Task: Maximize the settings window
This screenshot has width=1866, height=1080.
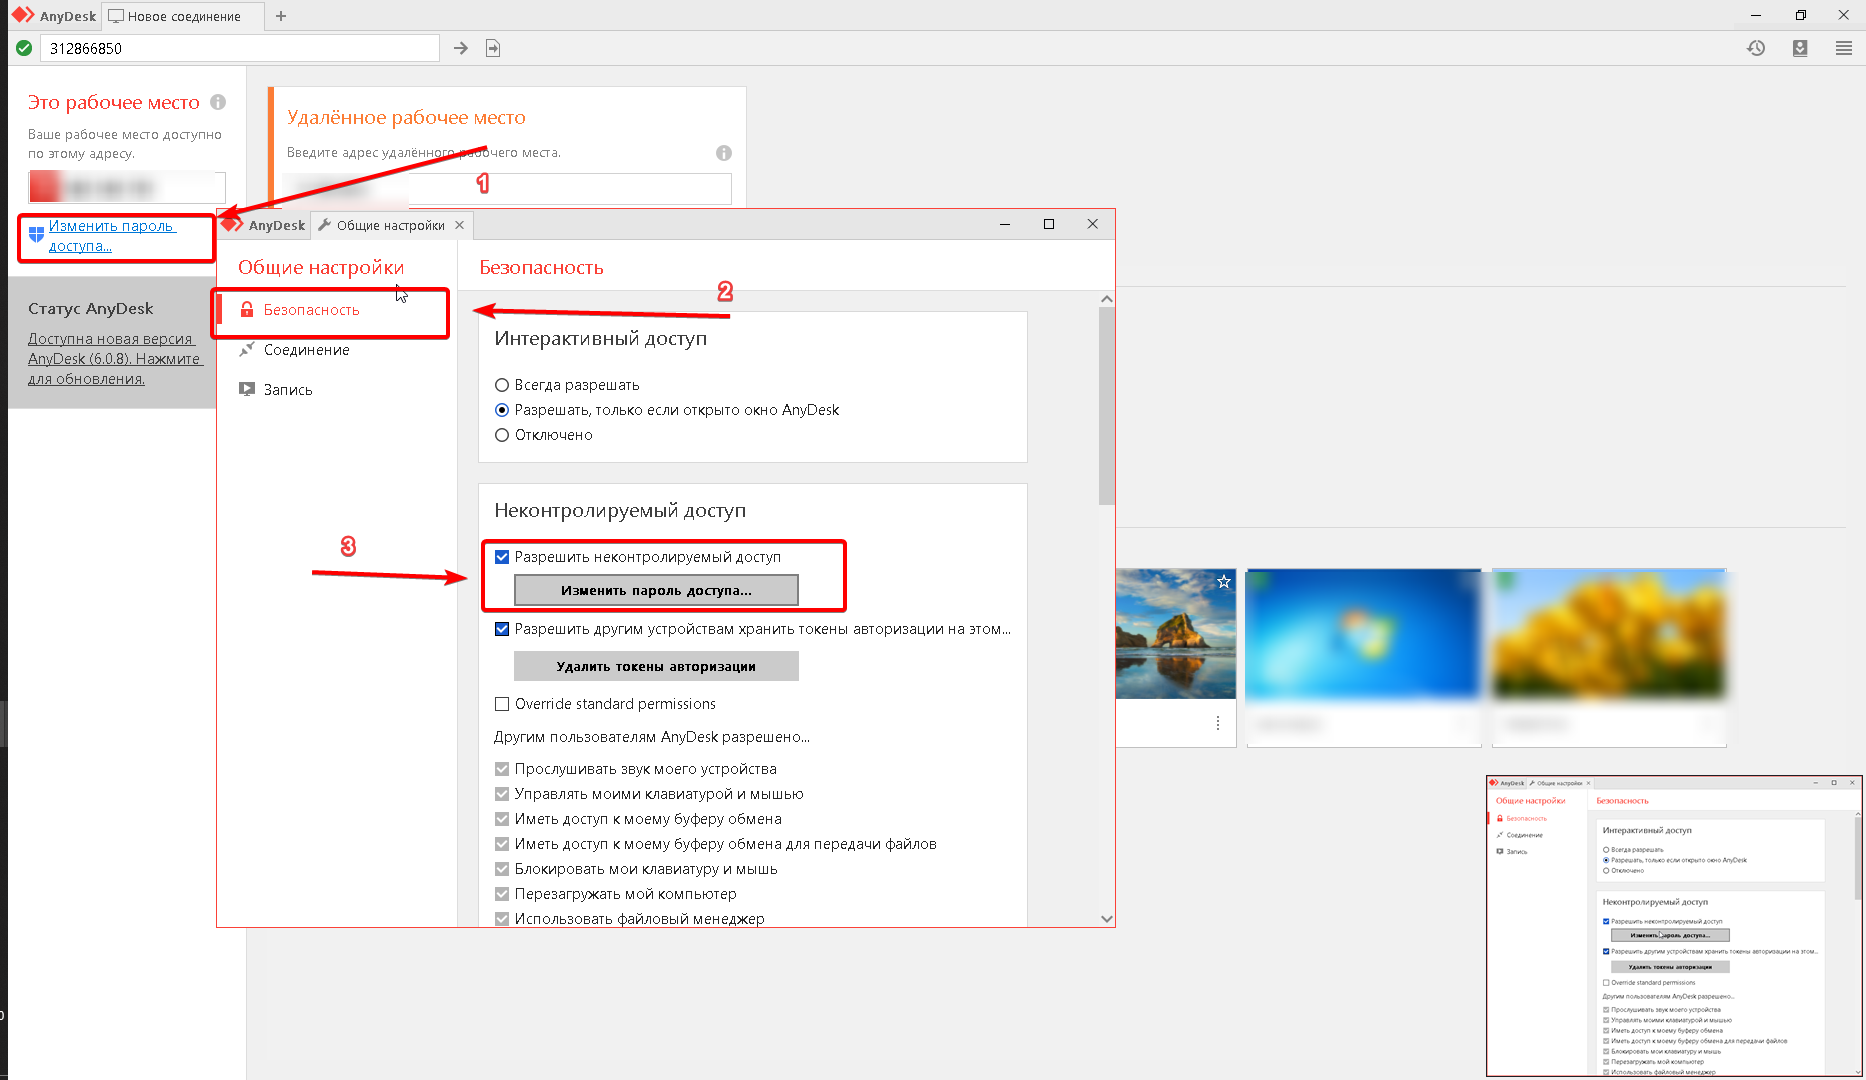Action: (1049, 224)
